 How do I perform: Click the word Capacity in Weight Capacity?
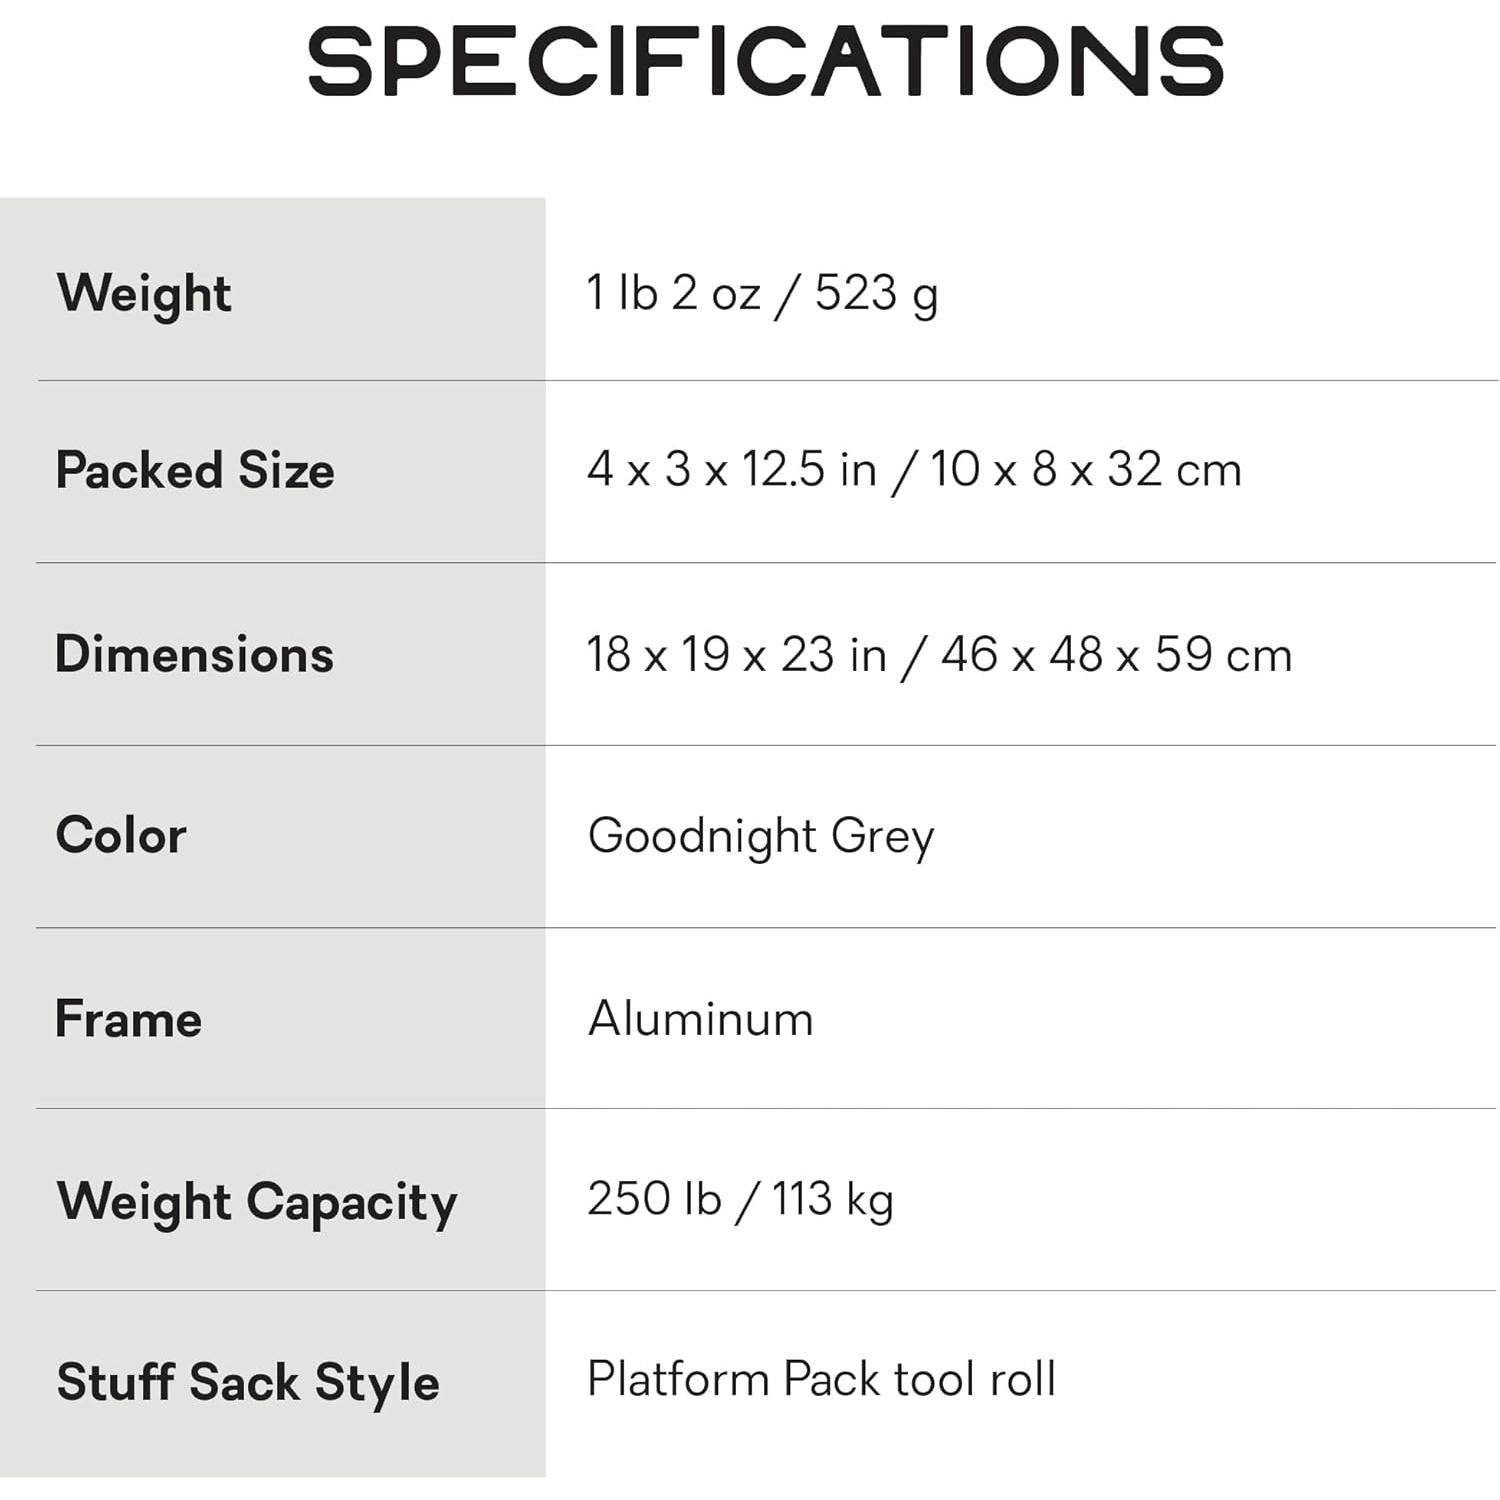coord(352,1202)
